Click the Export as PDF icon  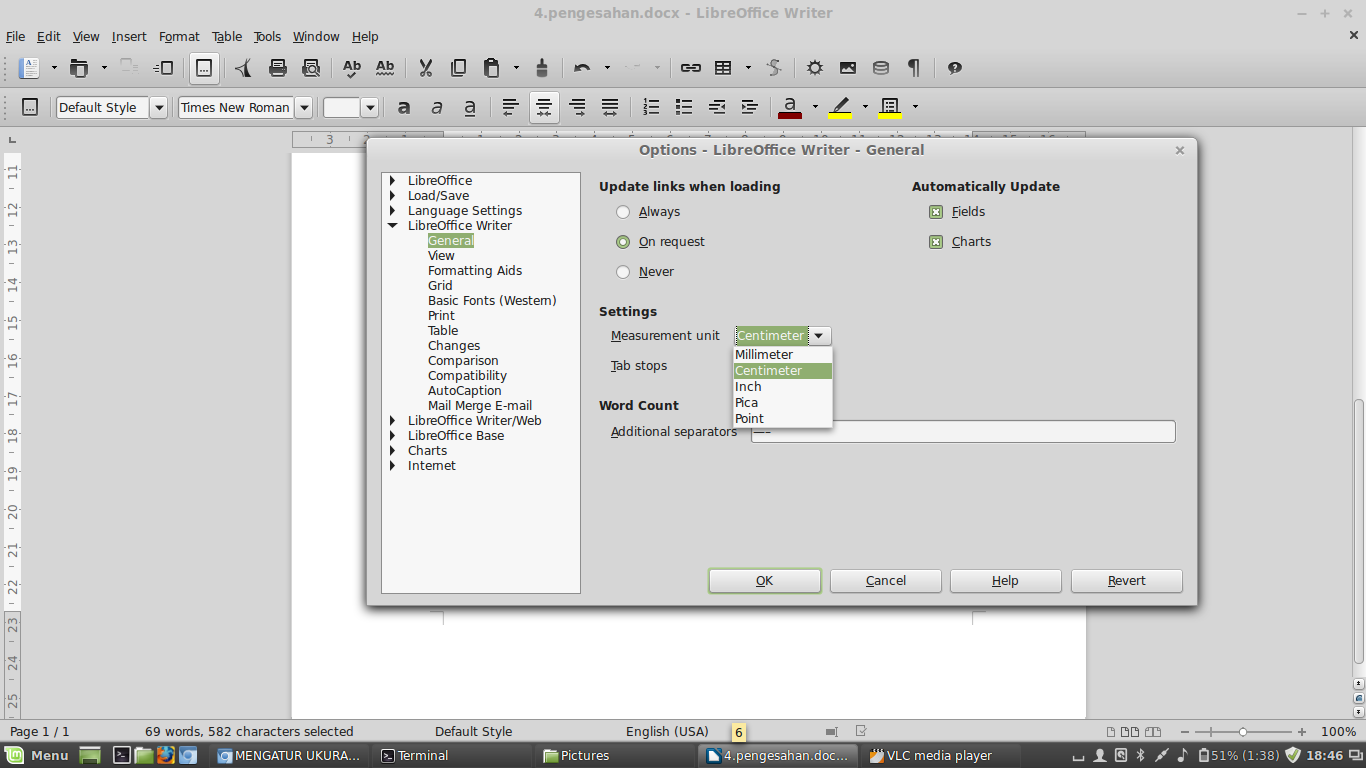coord(245,68)
